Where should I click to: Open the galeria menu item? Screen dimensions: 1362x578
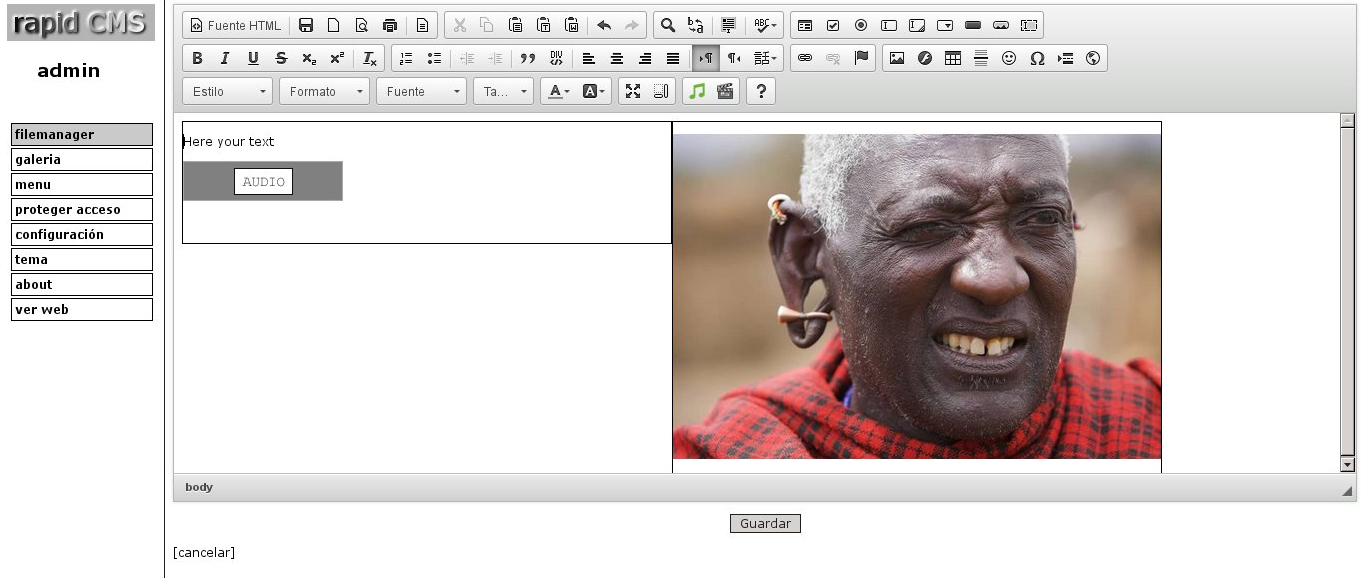click(x=82, y=159)
